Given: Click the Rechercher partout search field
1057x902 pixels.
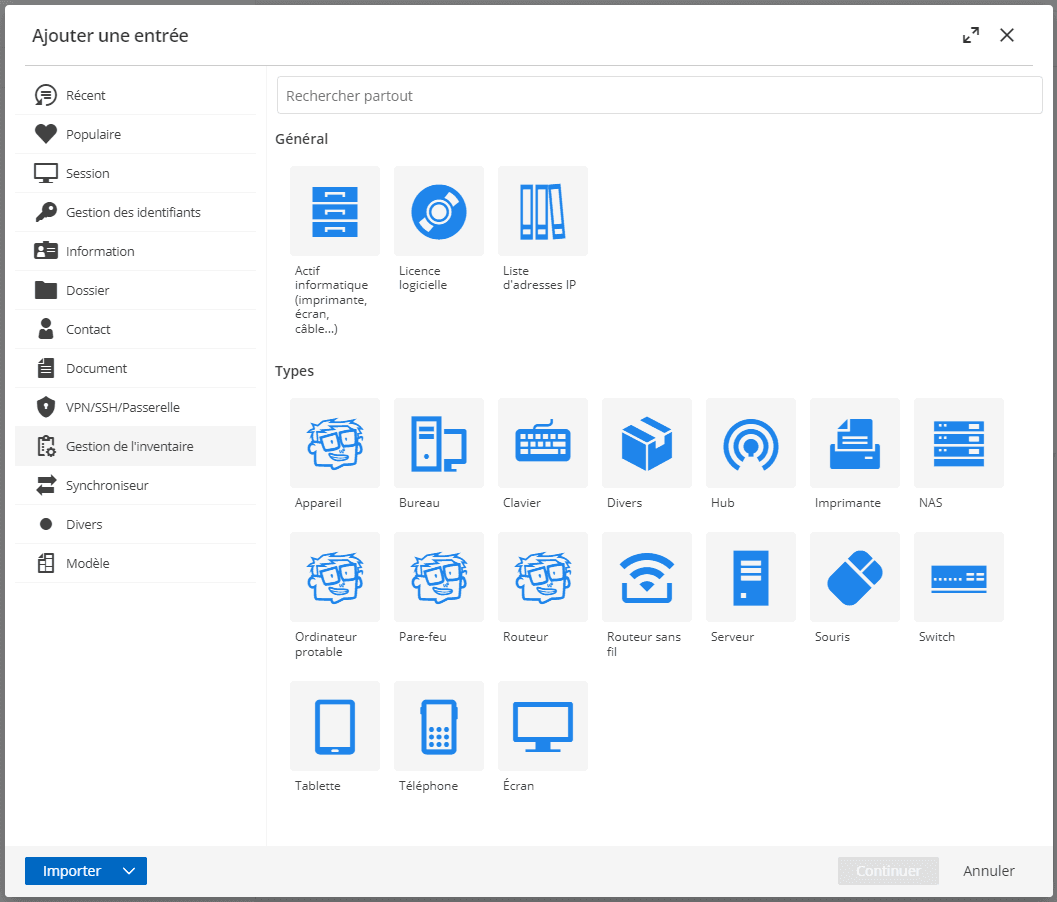Looking at the screenshot, I should point(658,96).
